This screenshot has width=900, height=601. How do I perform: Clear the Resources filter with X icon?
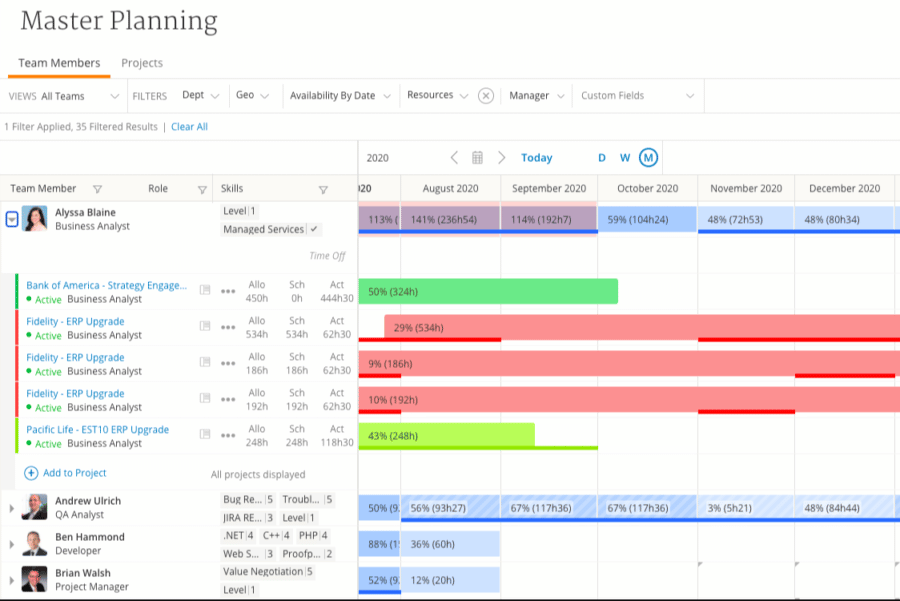486,96
